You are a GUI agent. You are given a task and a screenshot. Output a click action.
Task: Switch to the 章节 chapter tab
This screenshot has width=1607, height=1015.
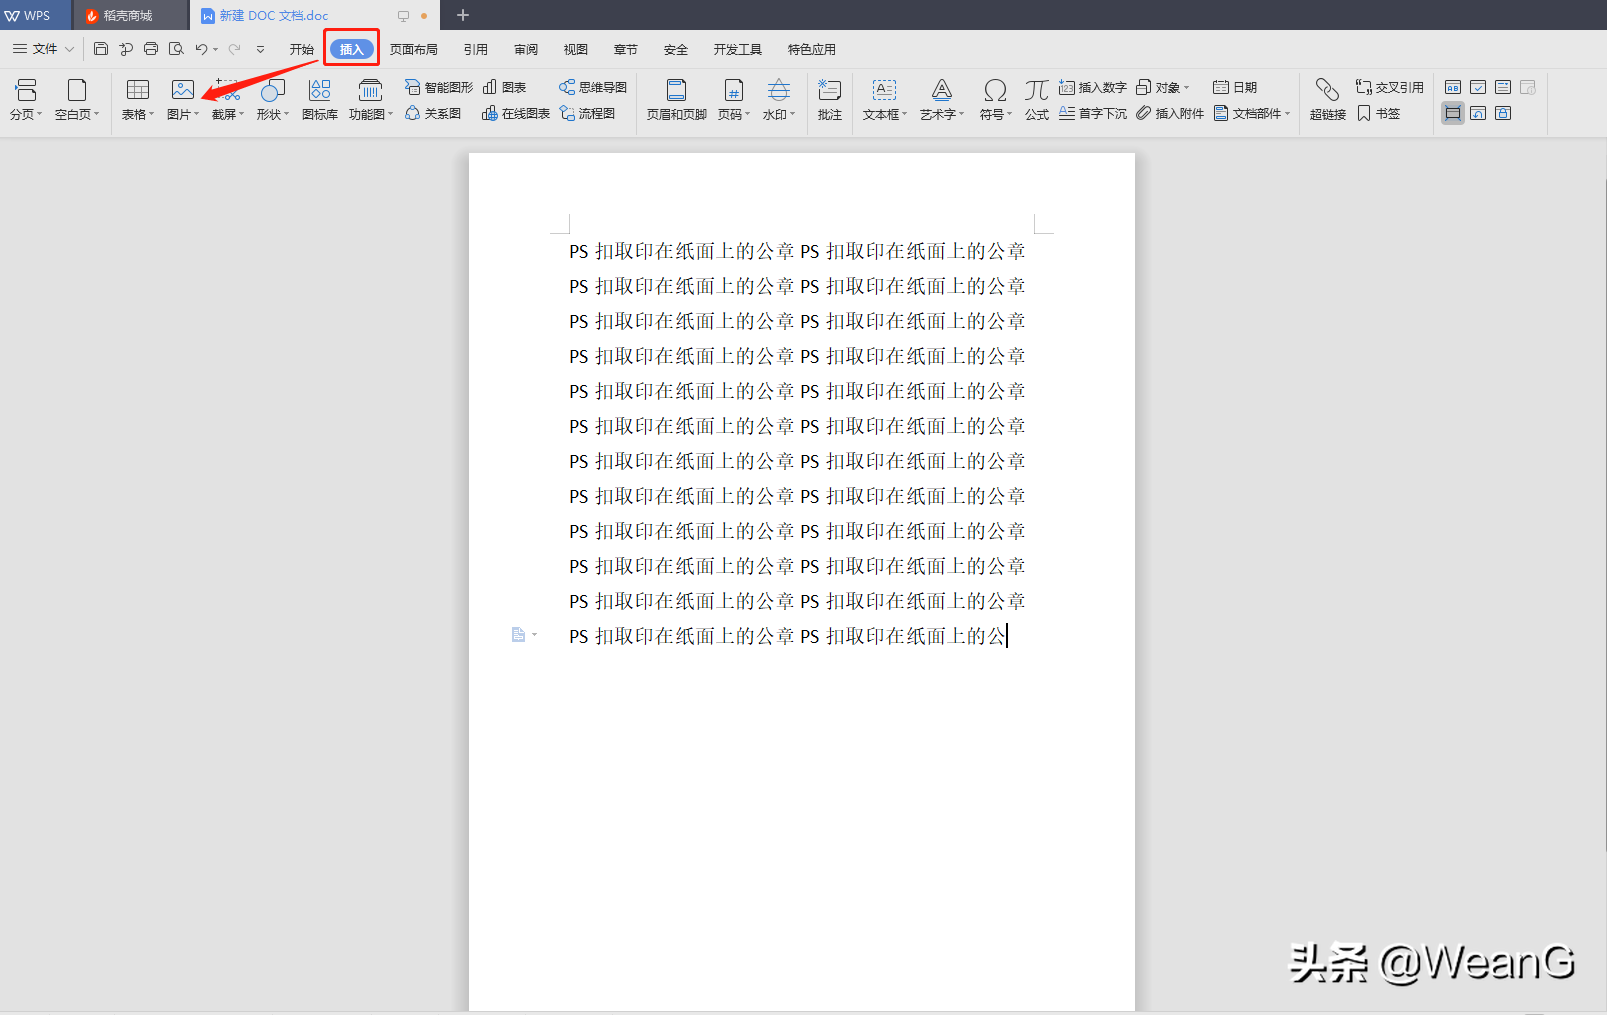626,49
